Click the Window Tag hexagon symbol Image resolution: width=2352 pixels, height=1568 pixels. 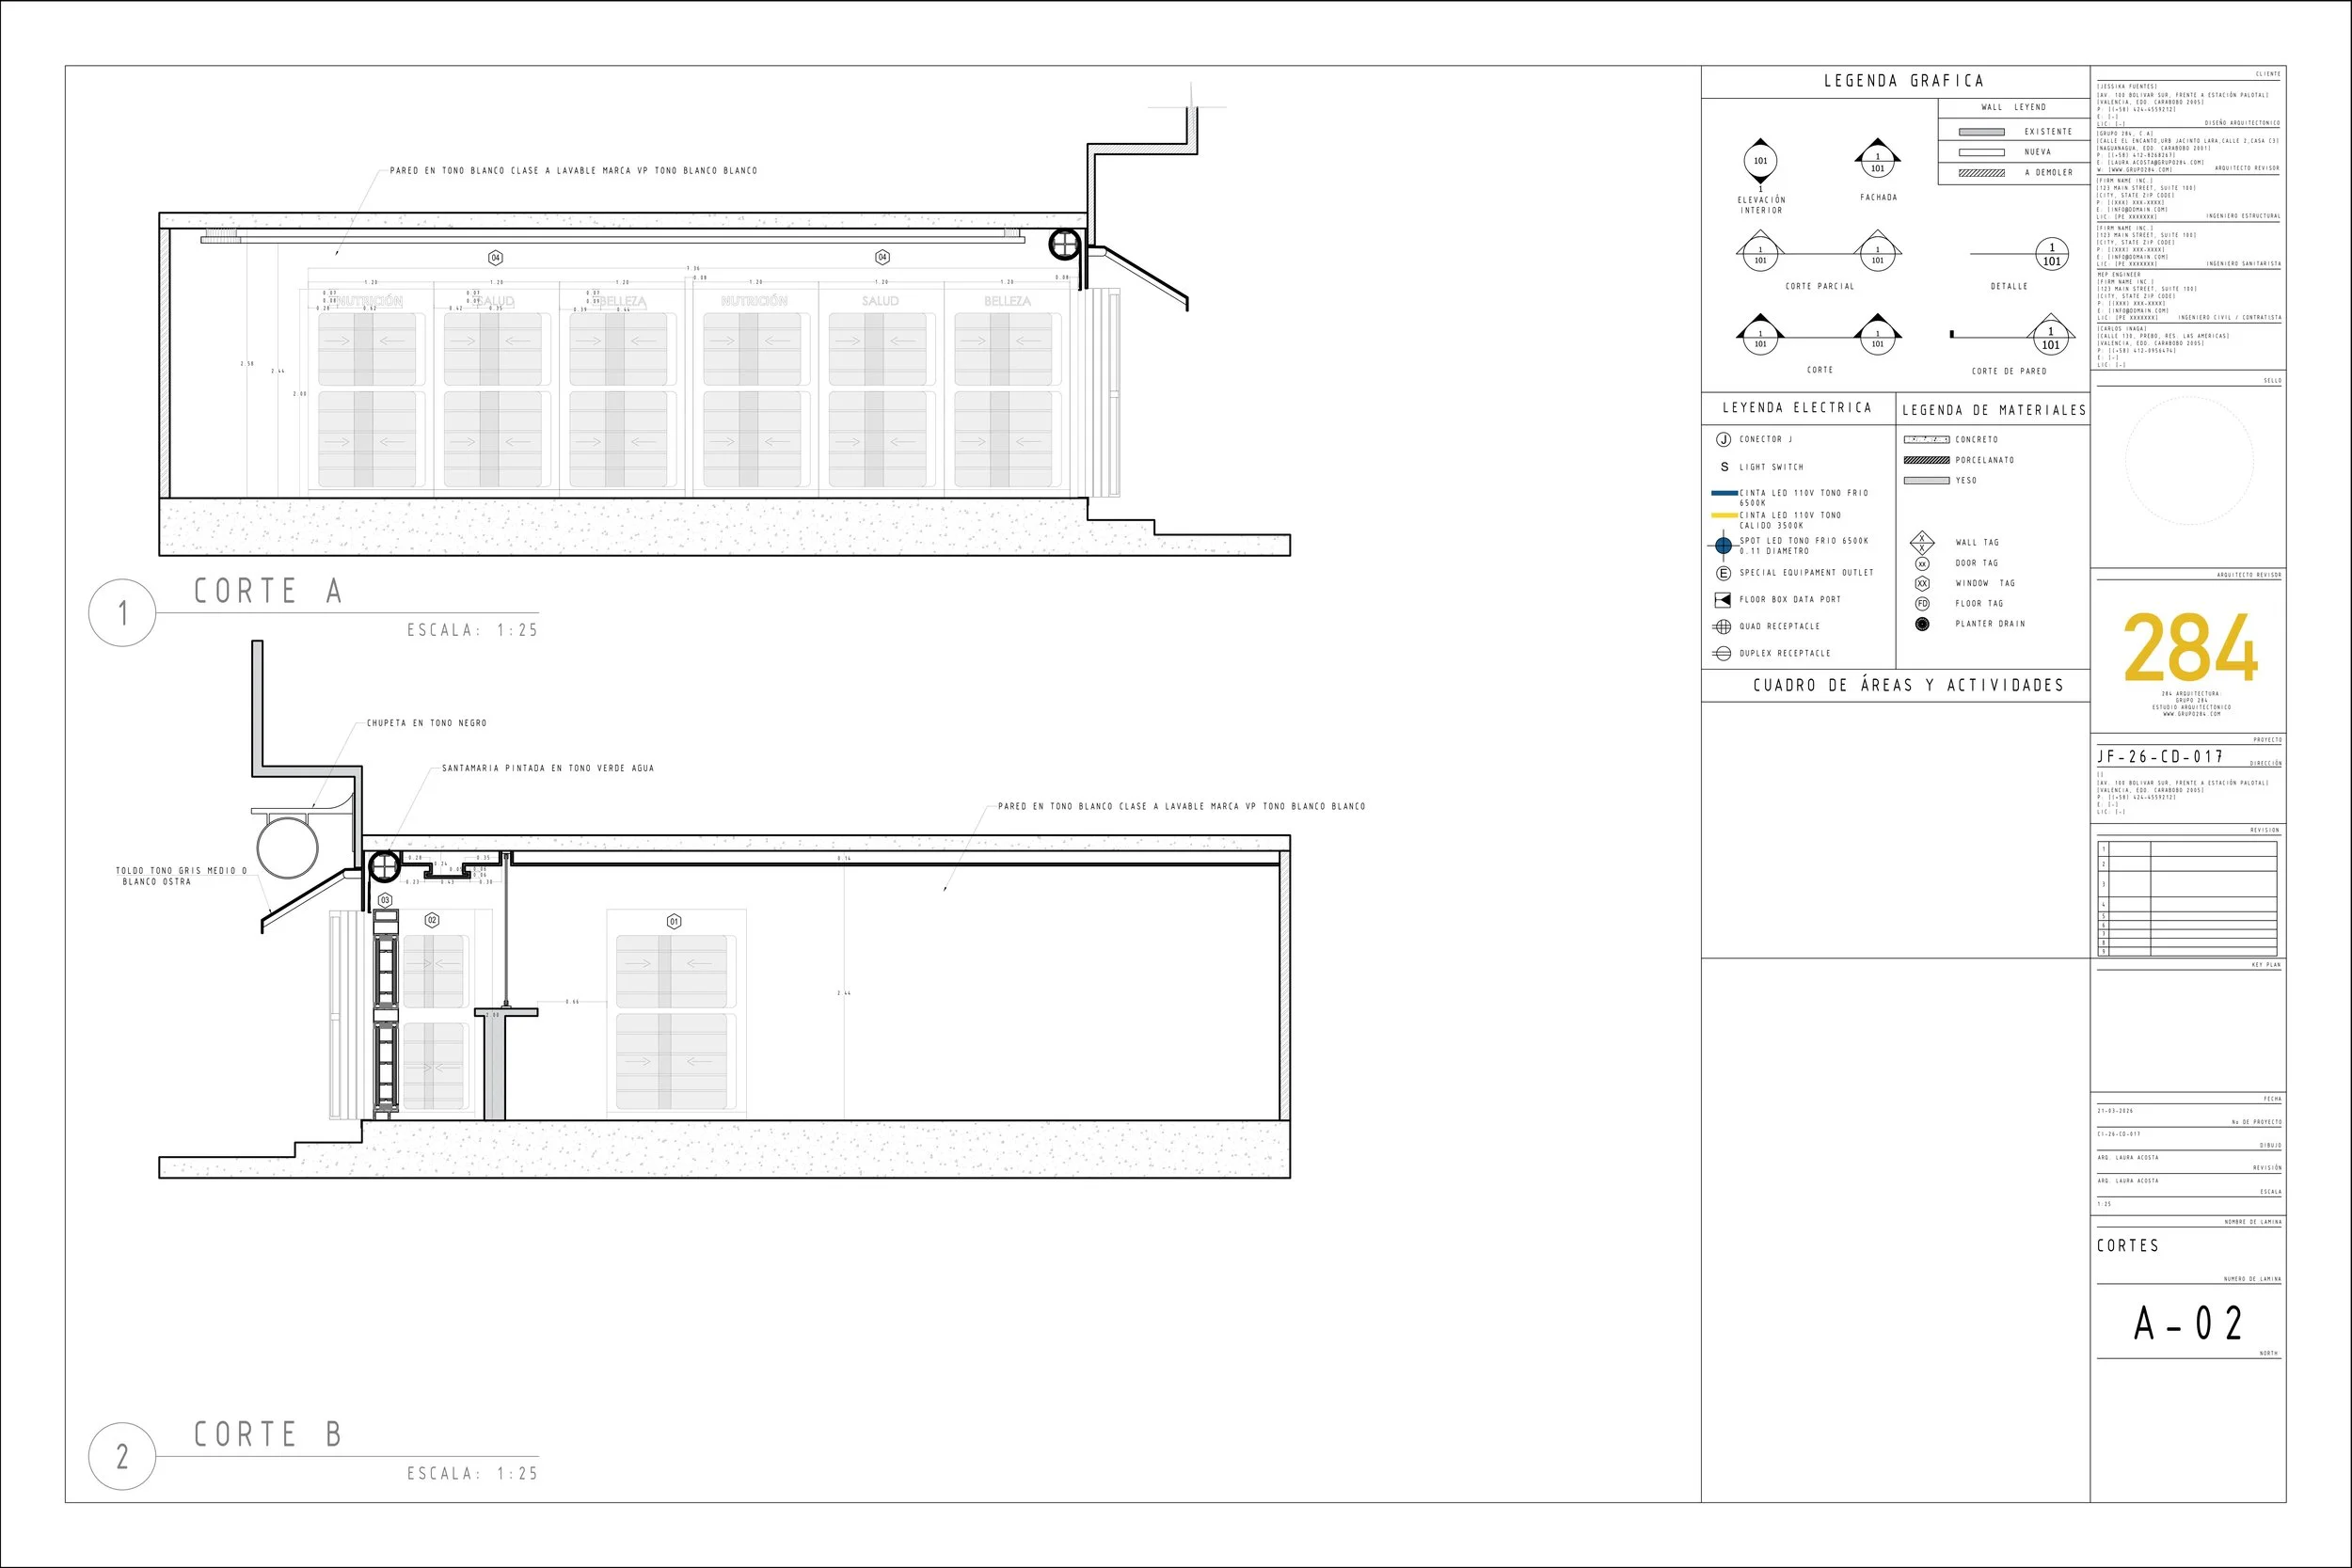click(x=1922, y=584)
